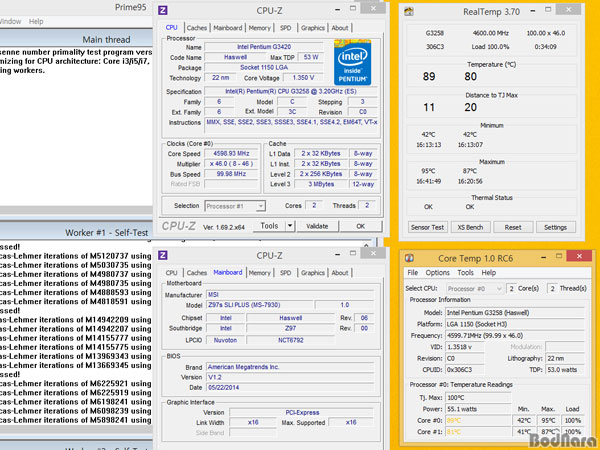The width and height of the screenshot is (600, 450).
Task: Open About tab in lower CPU-Z window
Action: click(340, 272)
